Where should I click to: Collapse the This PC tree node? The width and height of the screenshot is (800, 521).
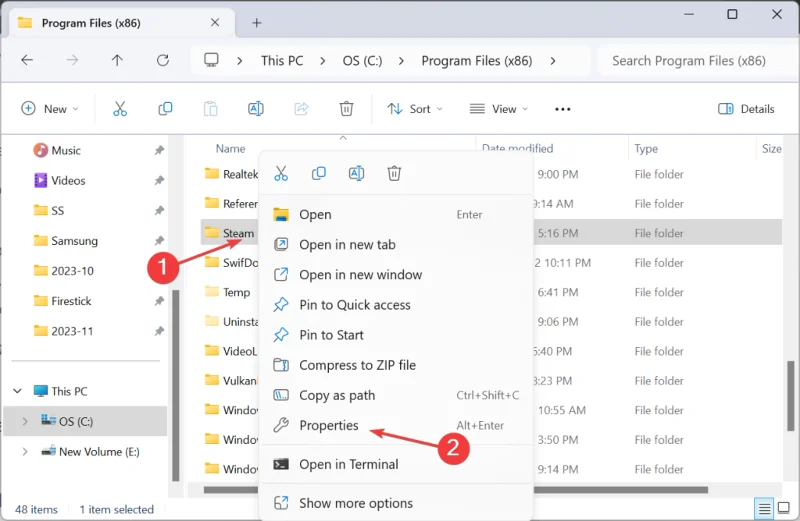coord(17,391)
